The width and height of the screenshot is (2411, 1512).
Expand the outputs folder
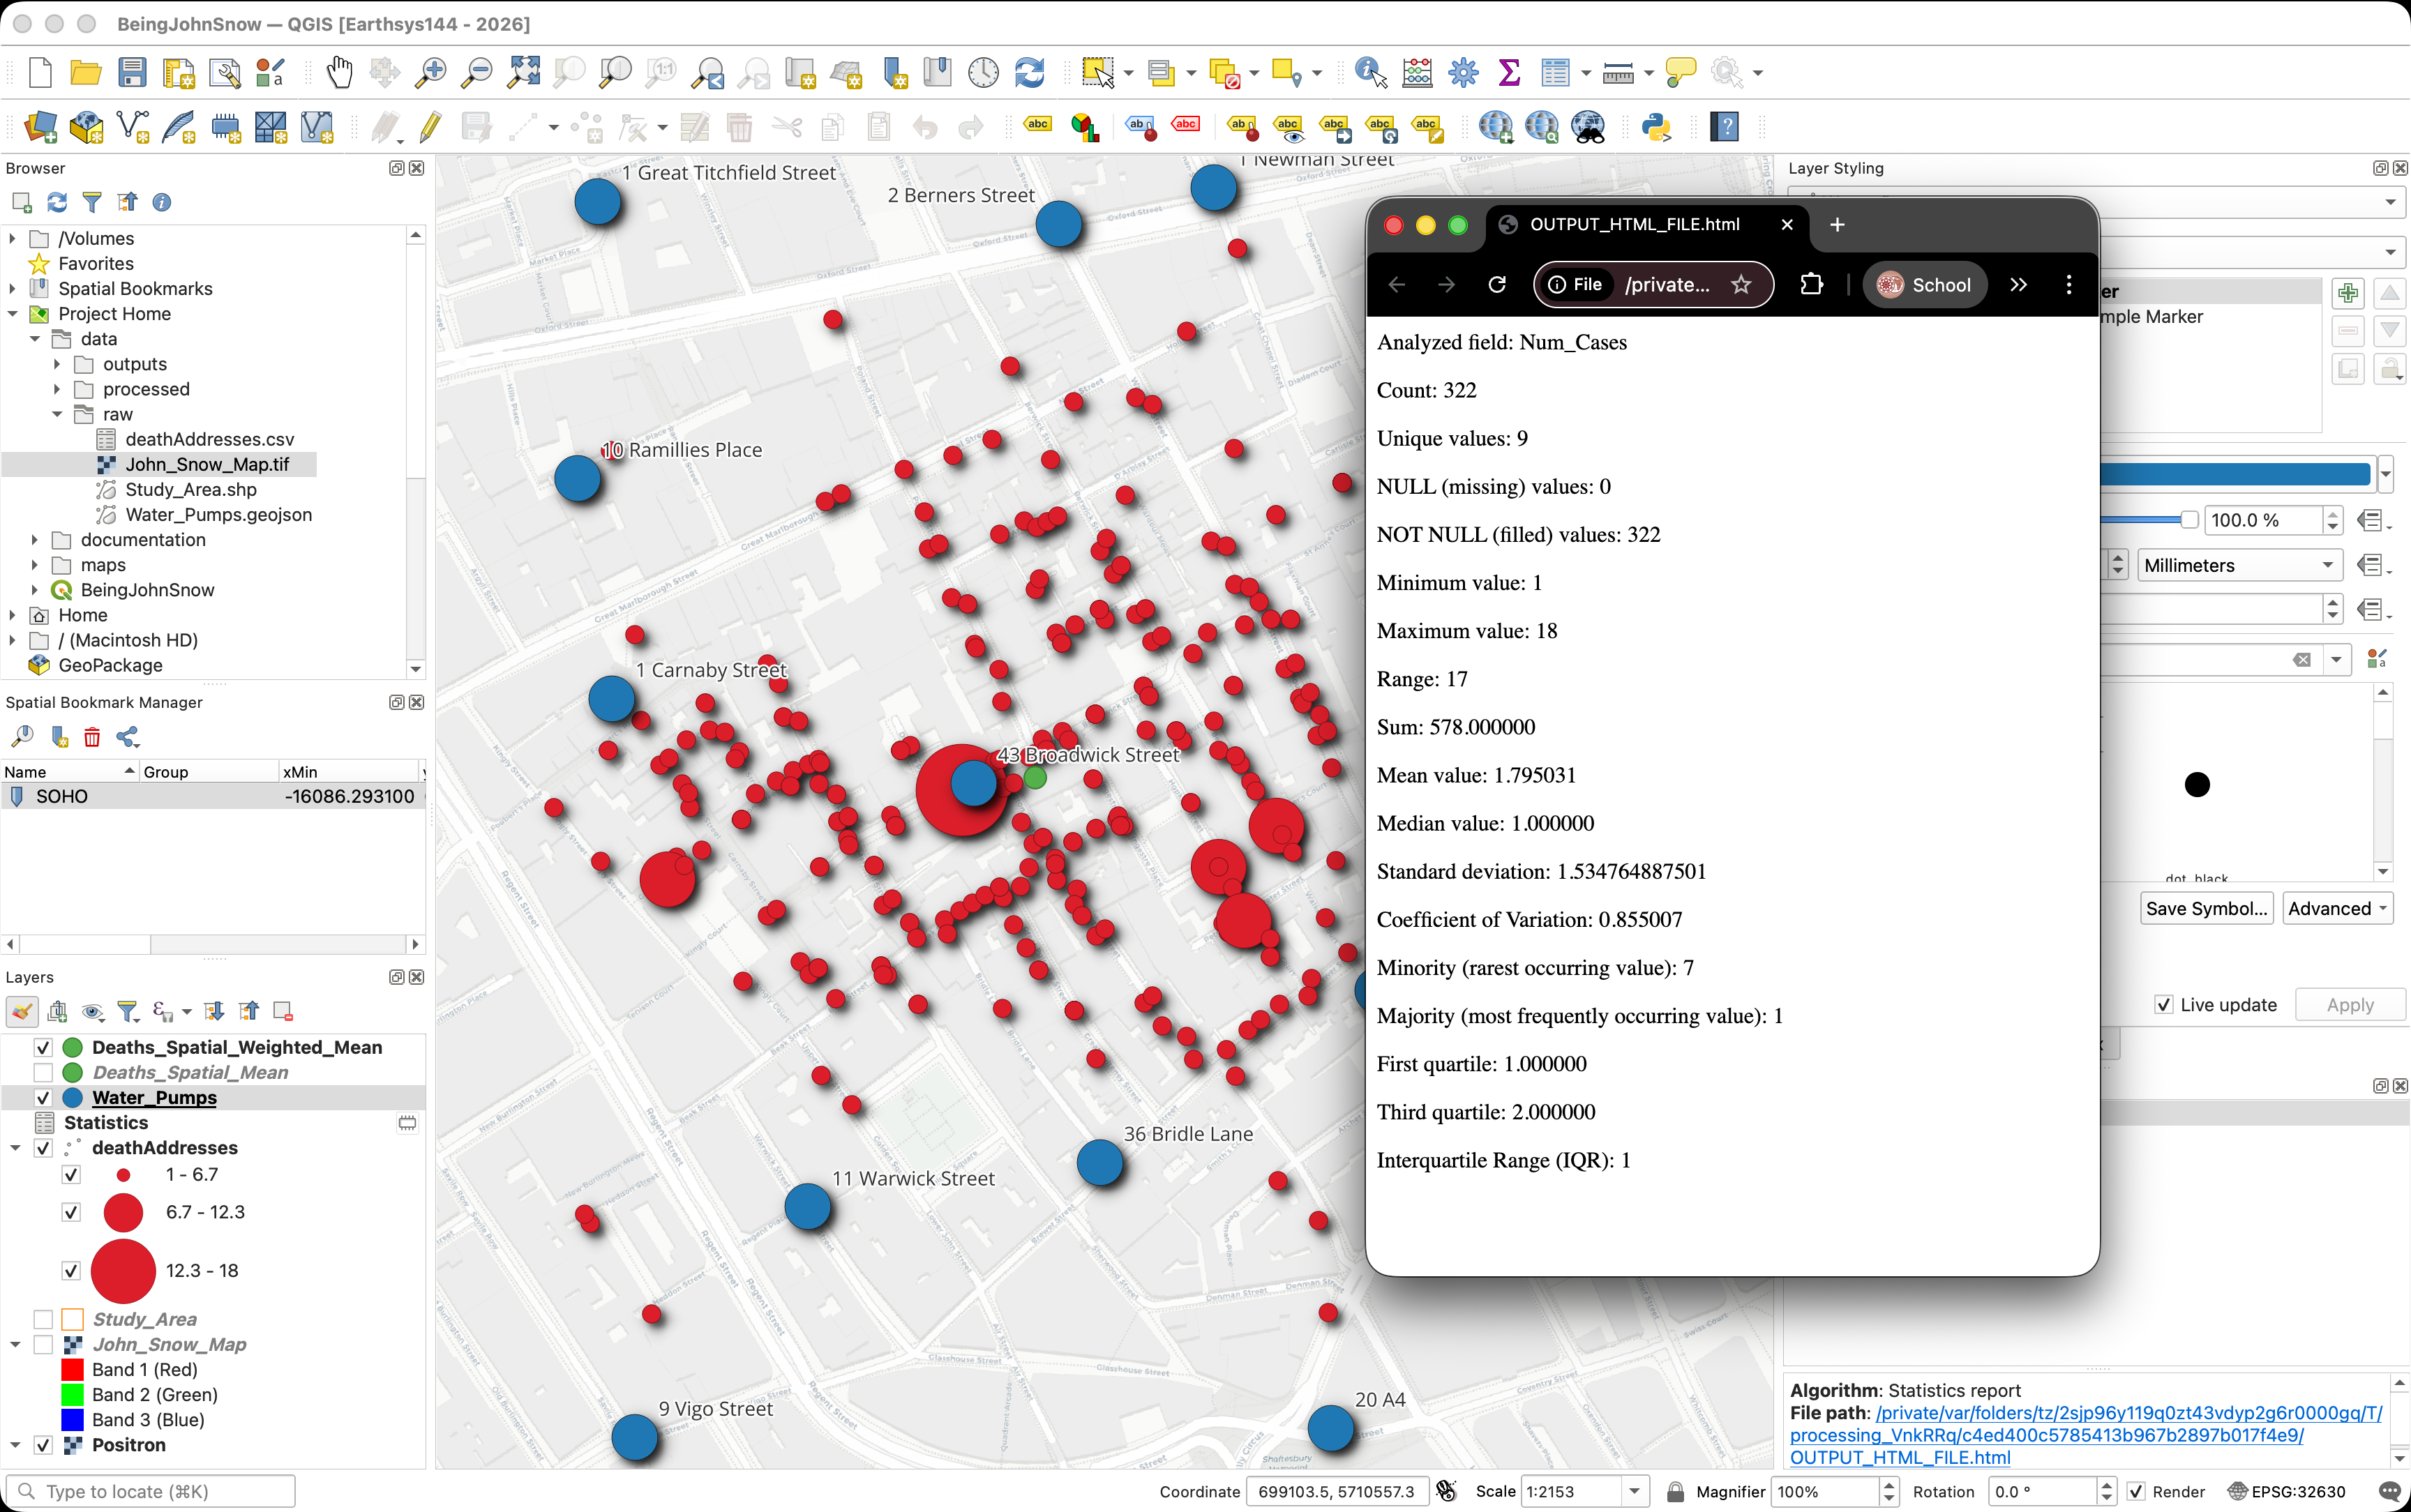click(x=57, y=364)
